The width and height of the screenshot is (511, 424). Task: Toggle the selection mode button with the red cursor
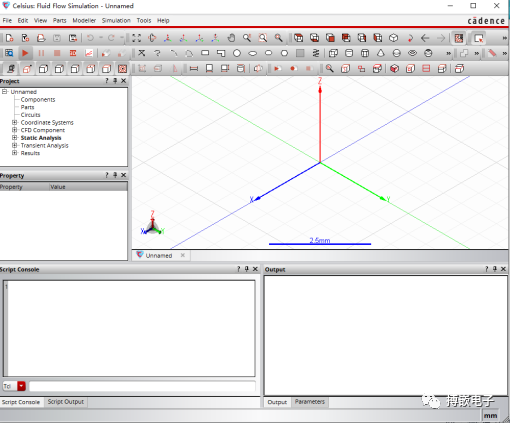[479, 38]
